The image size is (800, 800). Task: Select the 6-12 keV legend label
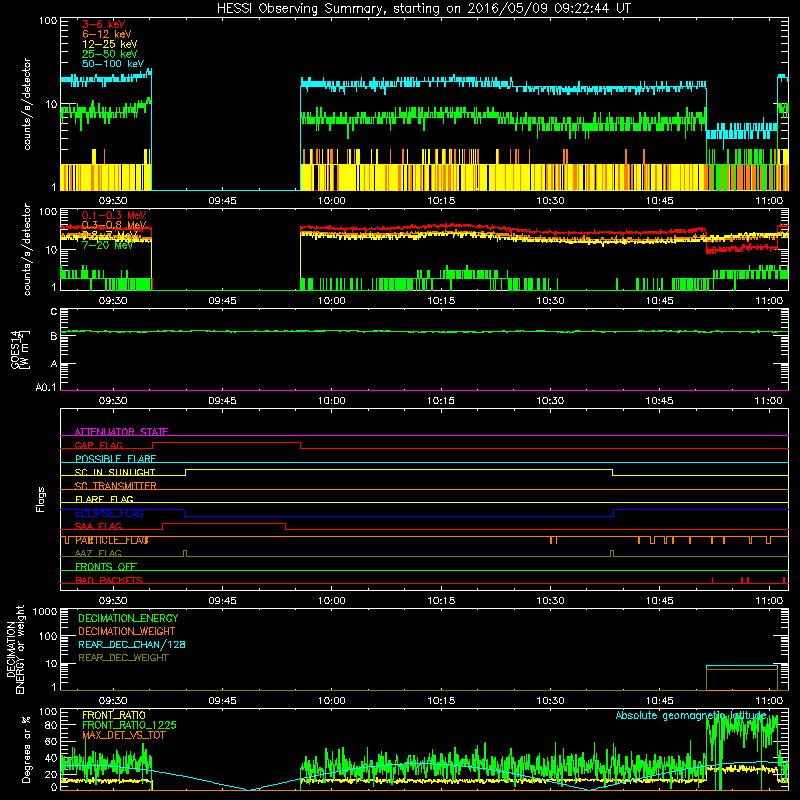tap(106, 34)
